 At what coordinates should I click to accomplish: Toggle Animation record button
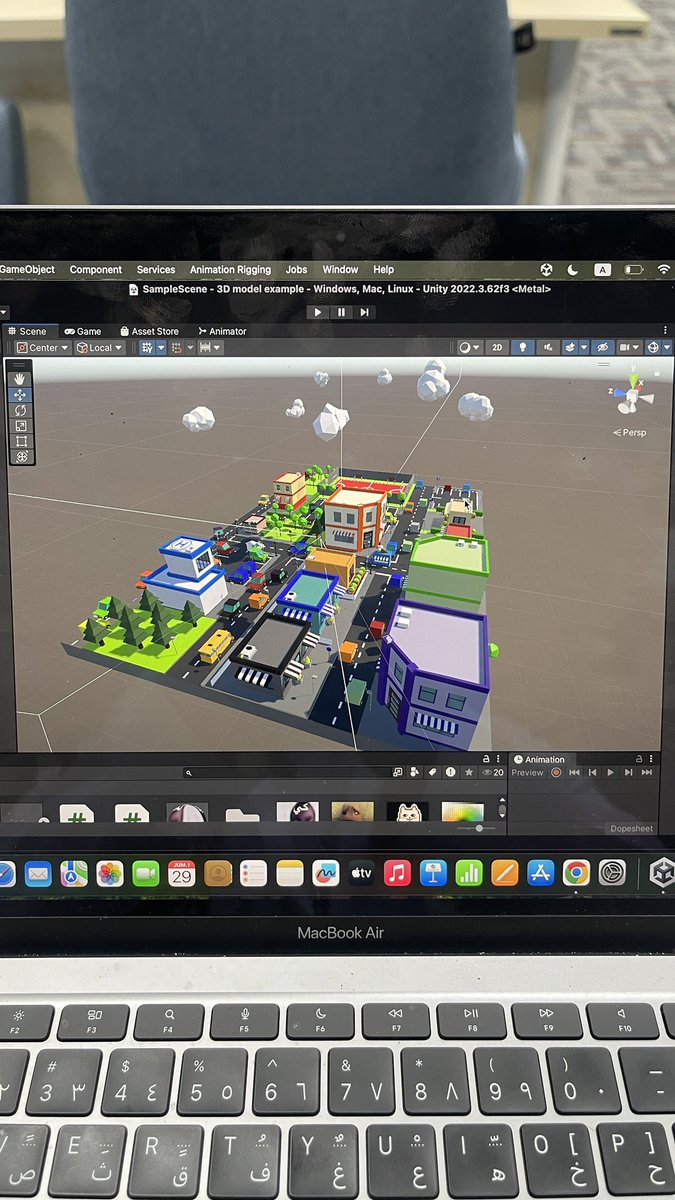[x=557, y=772]
